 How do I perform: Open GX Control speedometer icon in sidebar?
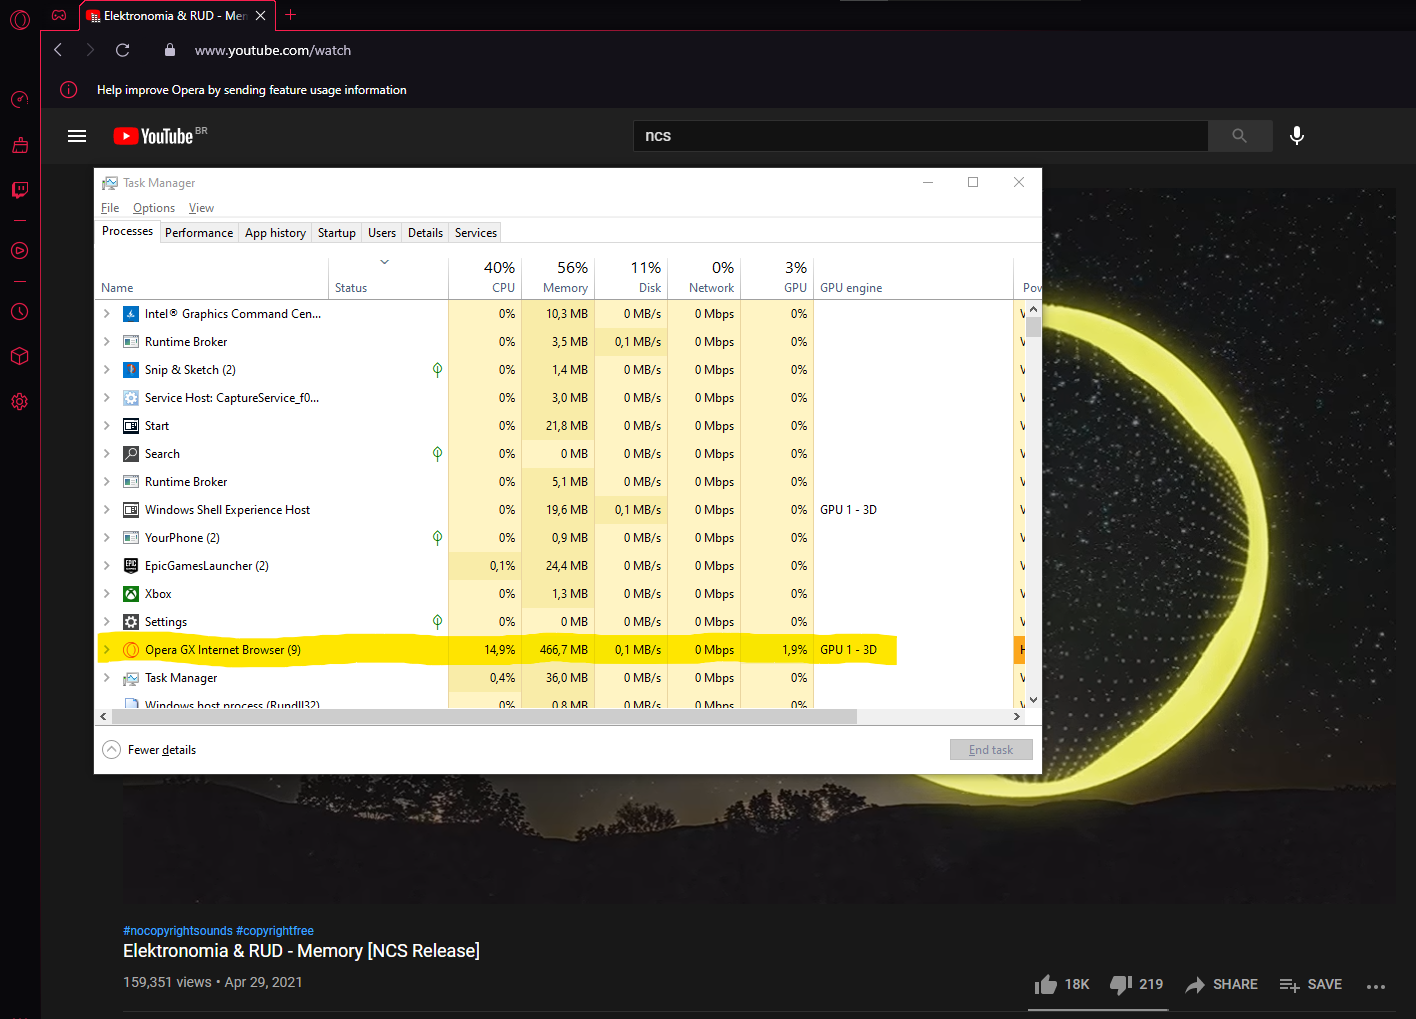click(19, 99)
